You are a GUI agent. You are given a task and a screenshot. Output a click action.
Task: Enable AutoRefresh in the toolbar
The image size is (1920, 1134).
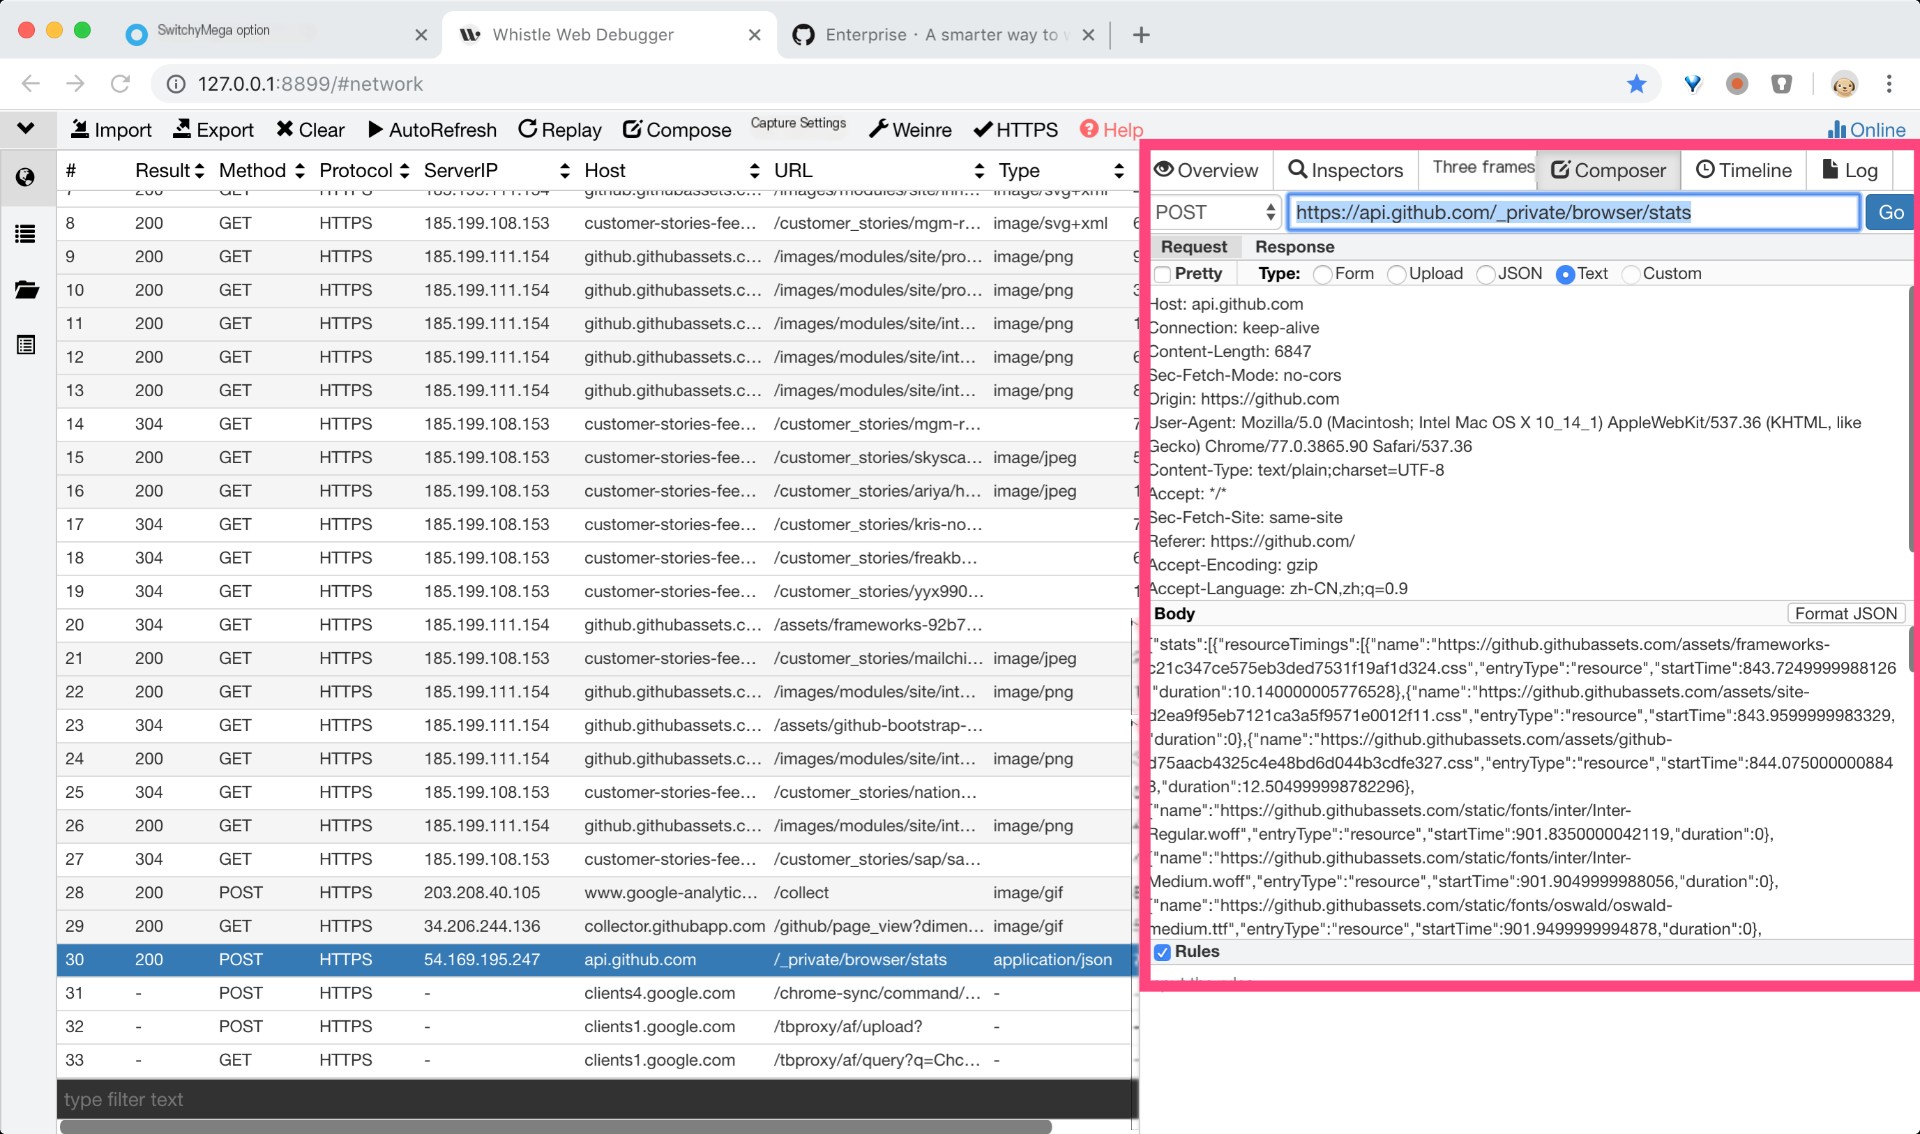tap(432, 130)
